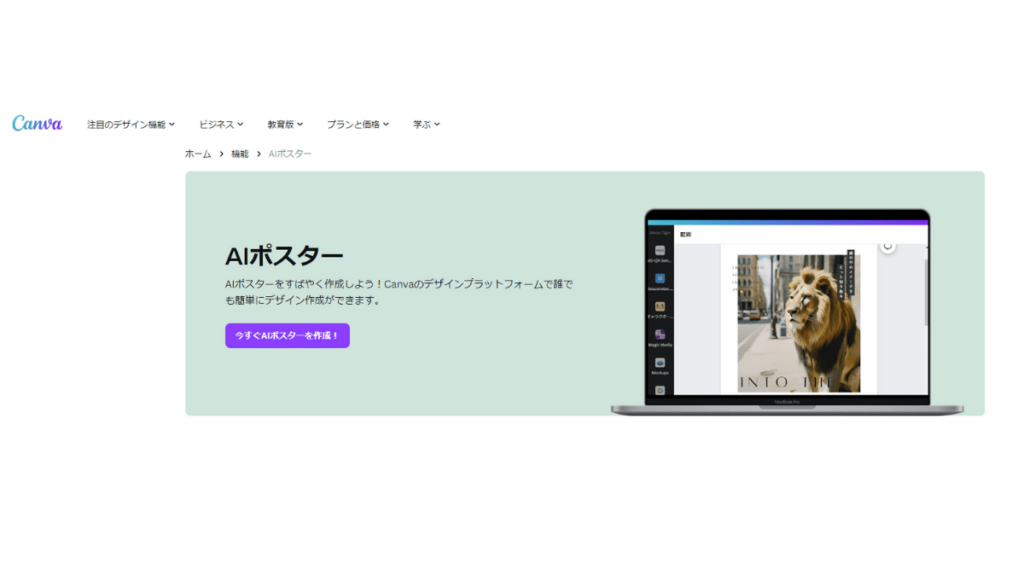
Task: Click the yellow third sidebar app icon
Action: [x=660, y=307]
